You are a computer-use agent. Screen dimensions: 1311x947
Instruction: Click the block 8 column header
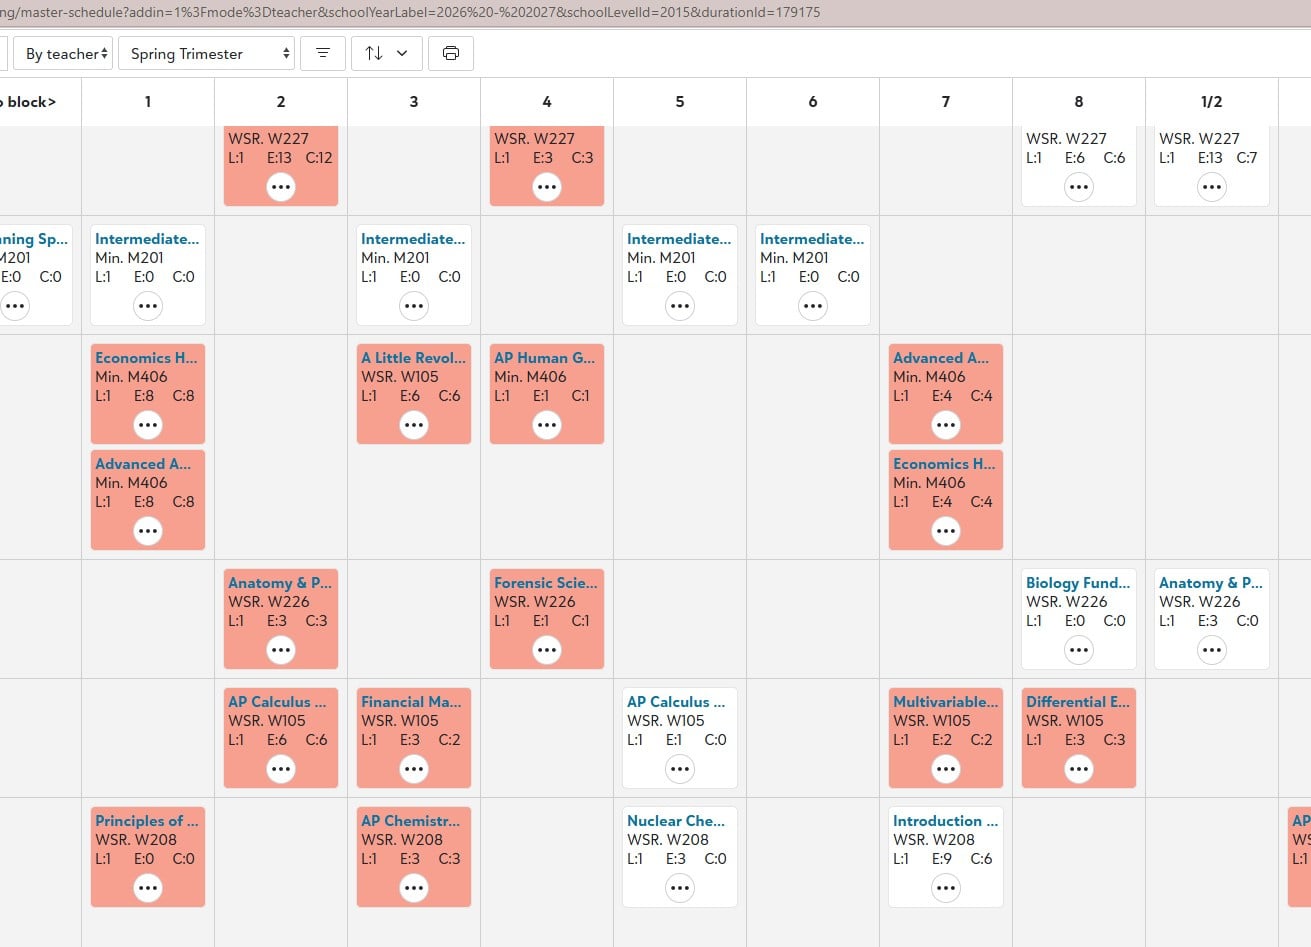[1079, 102]
